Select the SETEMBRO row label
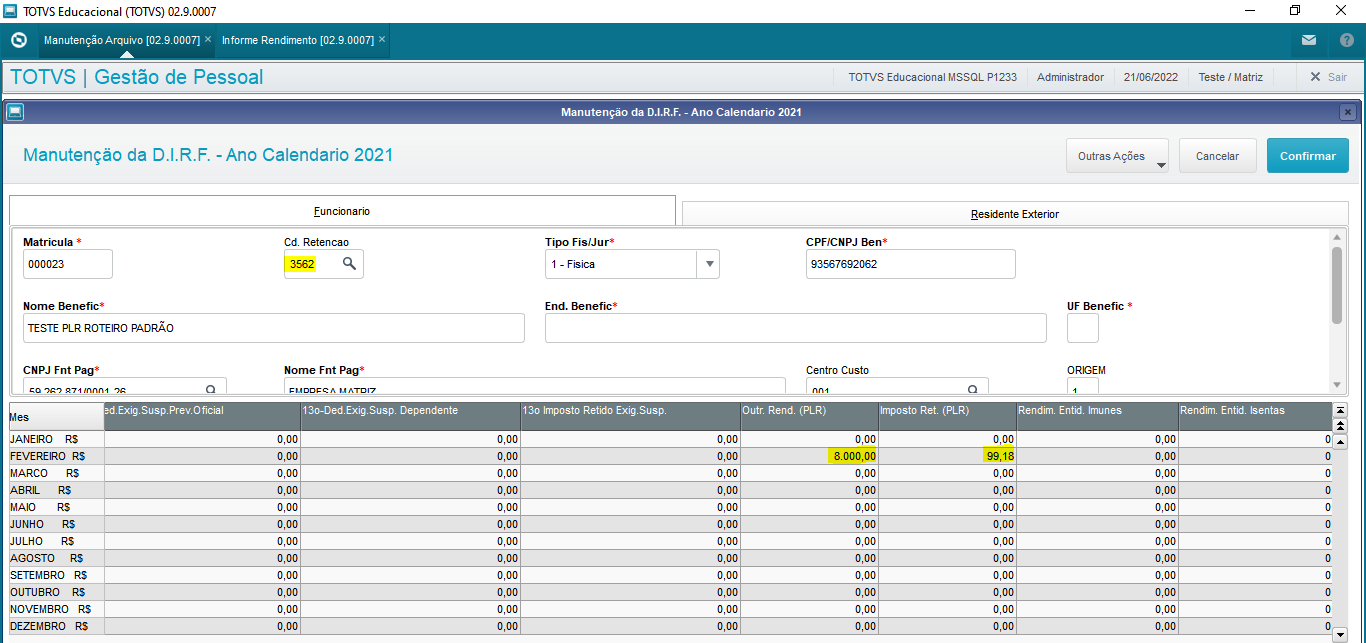The height and width of the screenshot is (643, 1366). pyautogui.click(x=56, y=575)
